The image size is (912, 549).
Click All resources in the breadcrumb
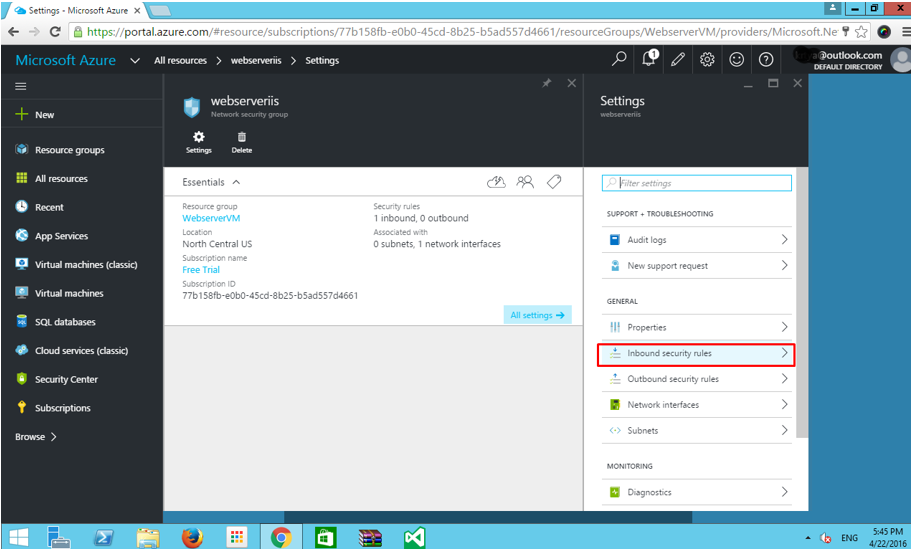pos(180,60)
